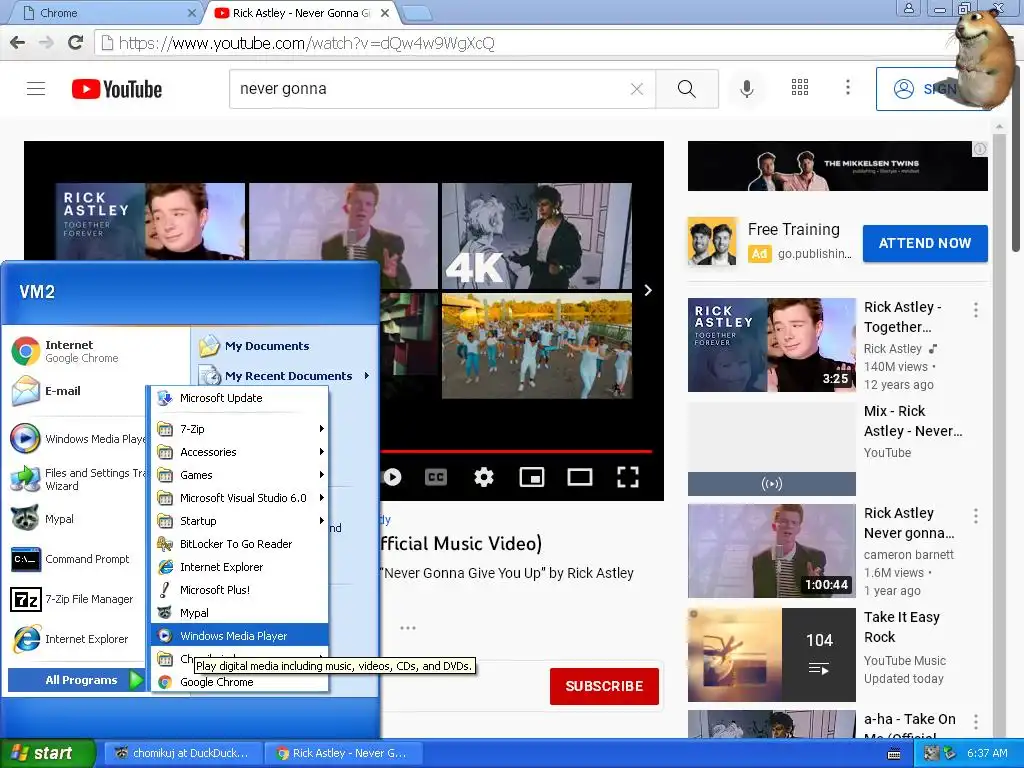The image size is (1024, 768).
Task: Open Internet Explorer in Start menu left column
Action: pyautogui.click(x=77, y=639)
